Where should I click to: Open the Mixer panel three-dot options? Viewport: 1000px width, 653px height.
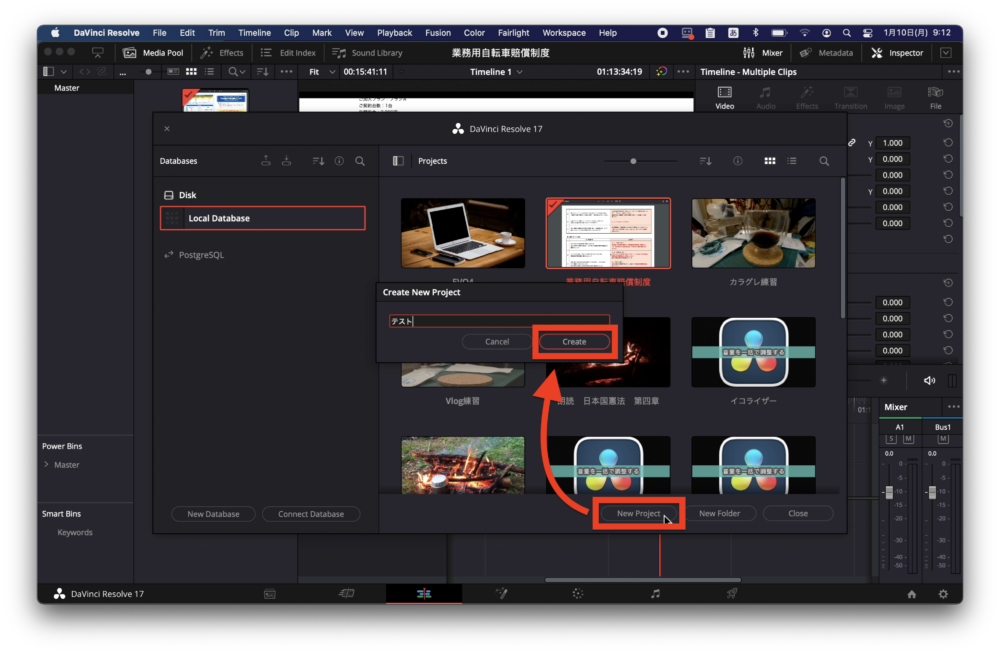click(x=953, y=407)
